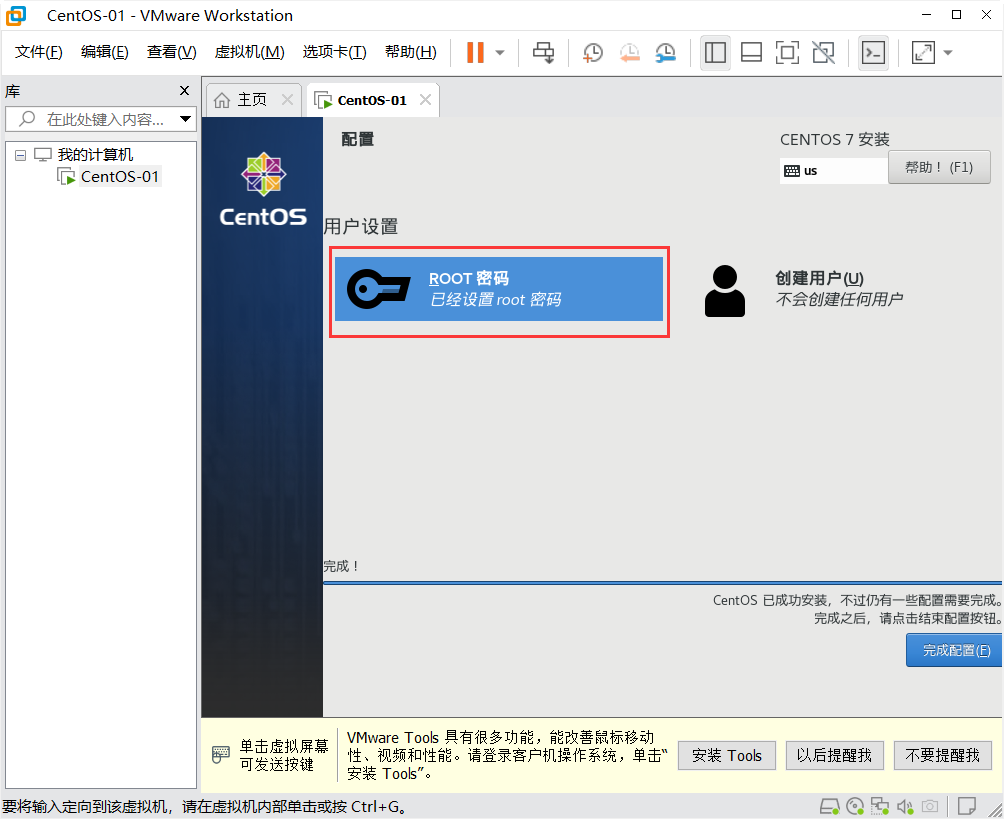Click the hard disk status icon
This screenshot has width=1004, height=819.
pos(829,806)
